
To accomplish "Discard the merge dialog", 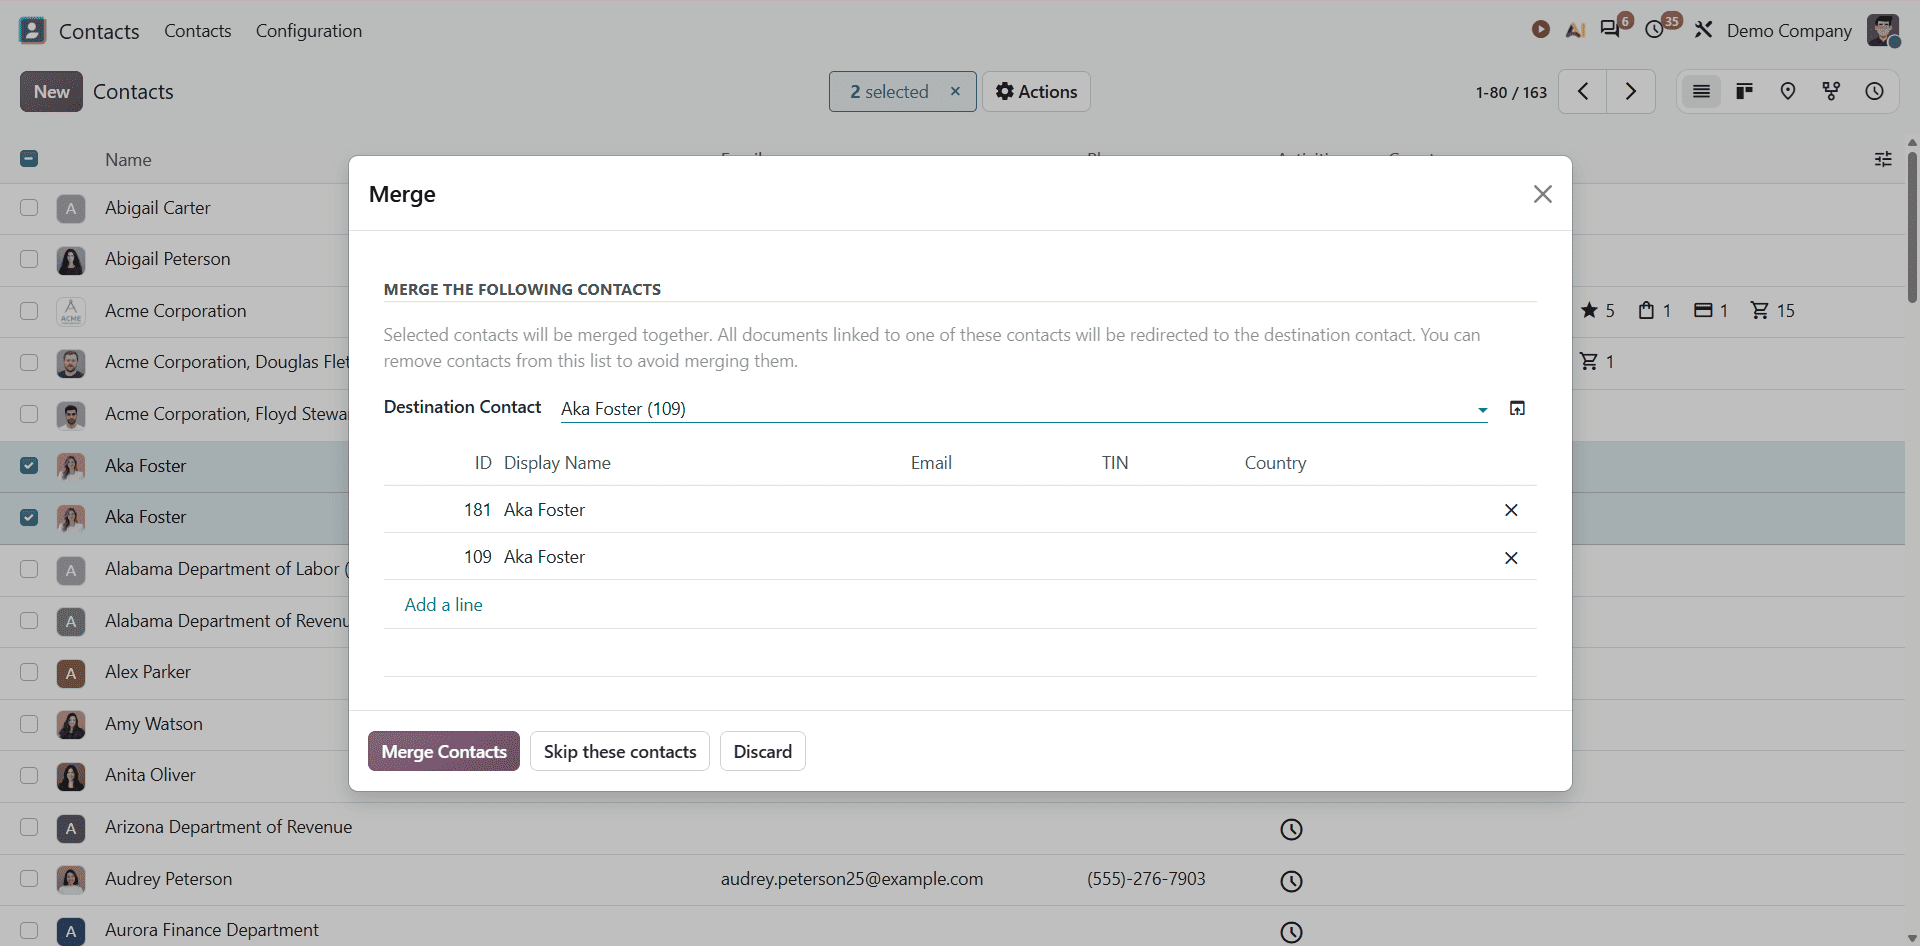I will (x=763, y=751).
